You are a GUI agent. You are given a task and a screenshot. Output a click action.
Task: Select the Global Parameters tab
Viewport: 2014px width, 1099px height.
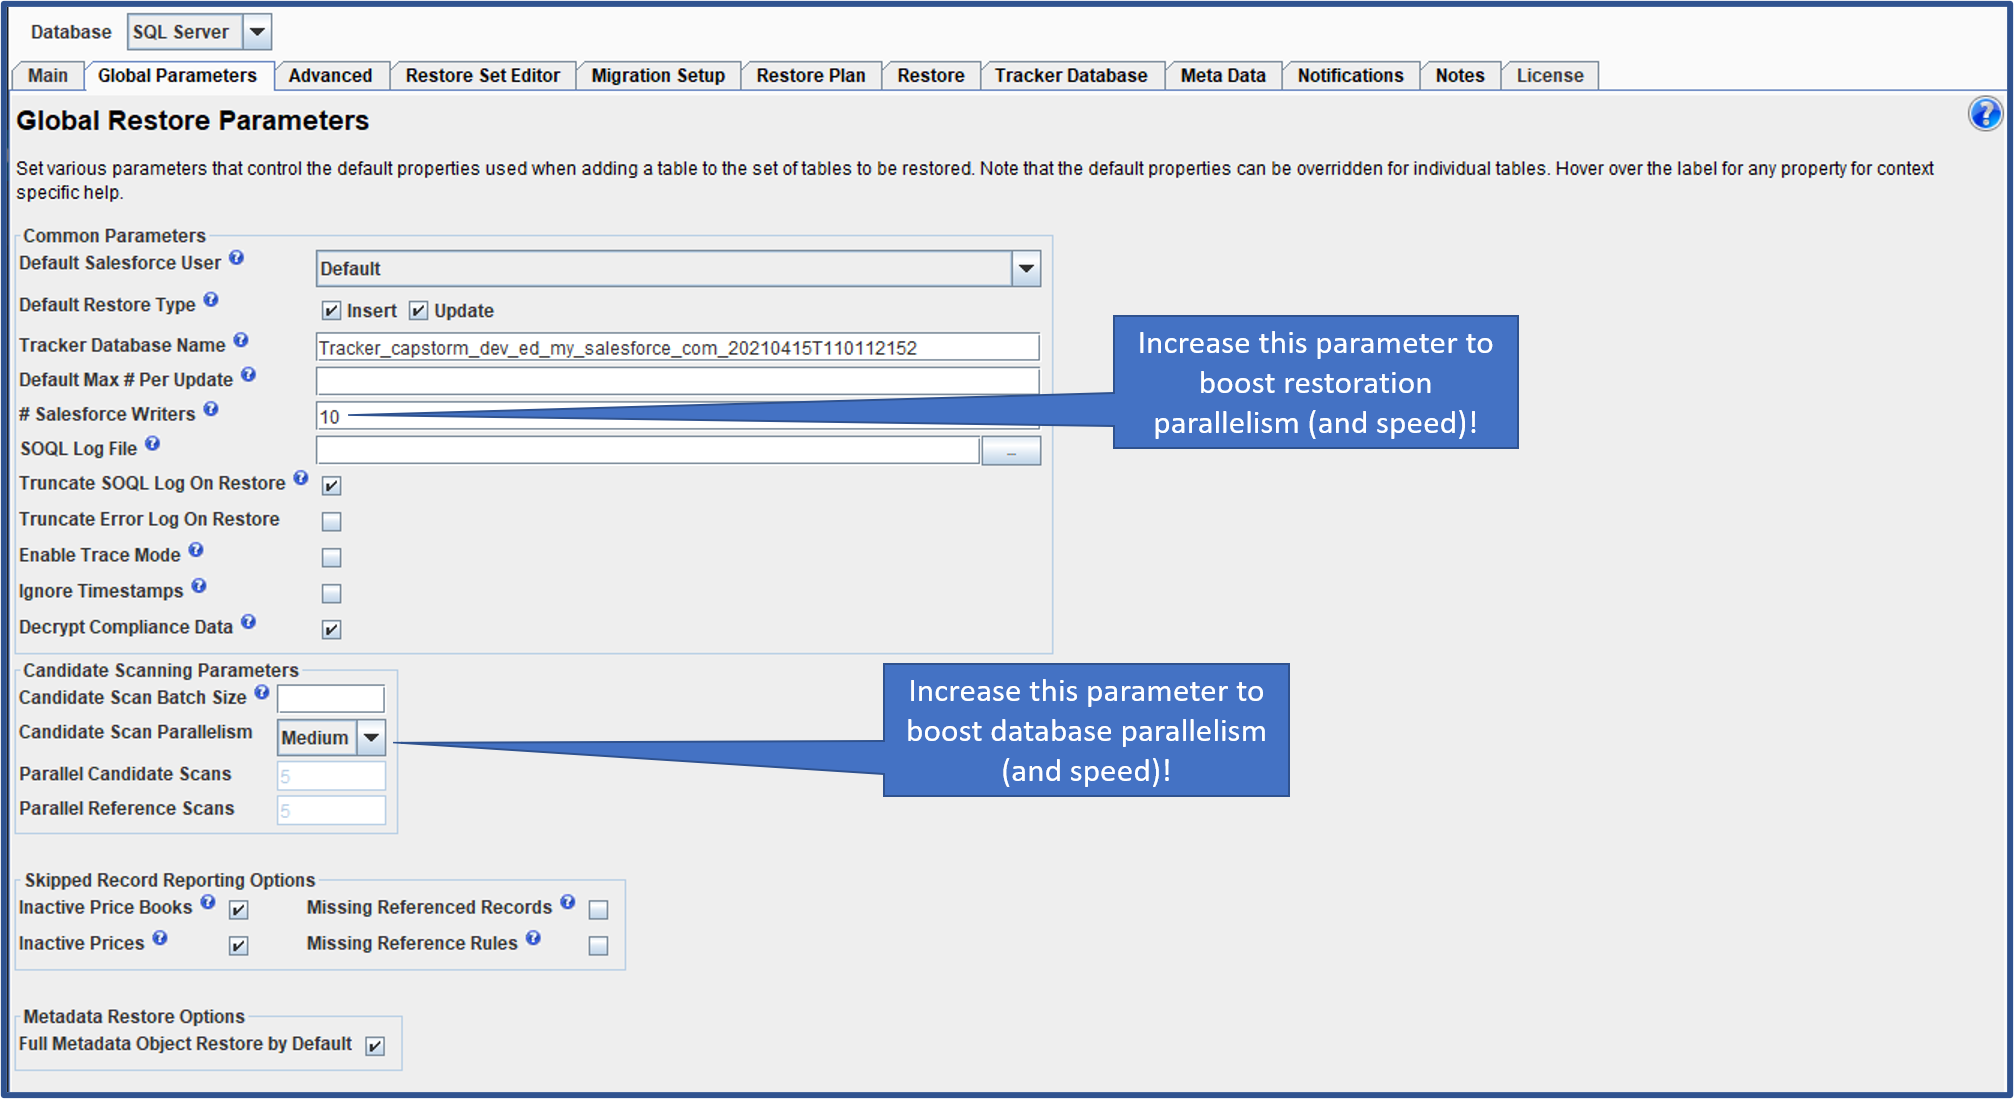(x=177, y=76)
